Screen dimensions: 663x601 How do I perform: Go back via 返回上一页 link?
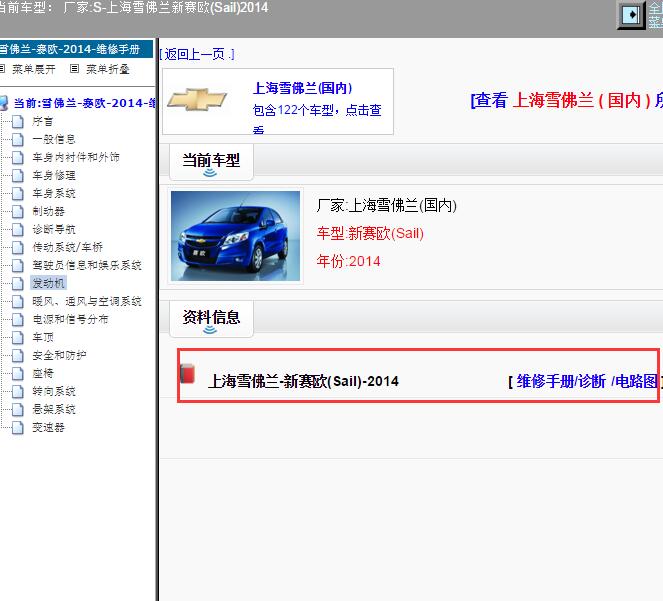click(x=197, y=54)
